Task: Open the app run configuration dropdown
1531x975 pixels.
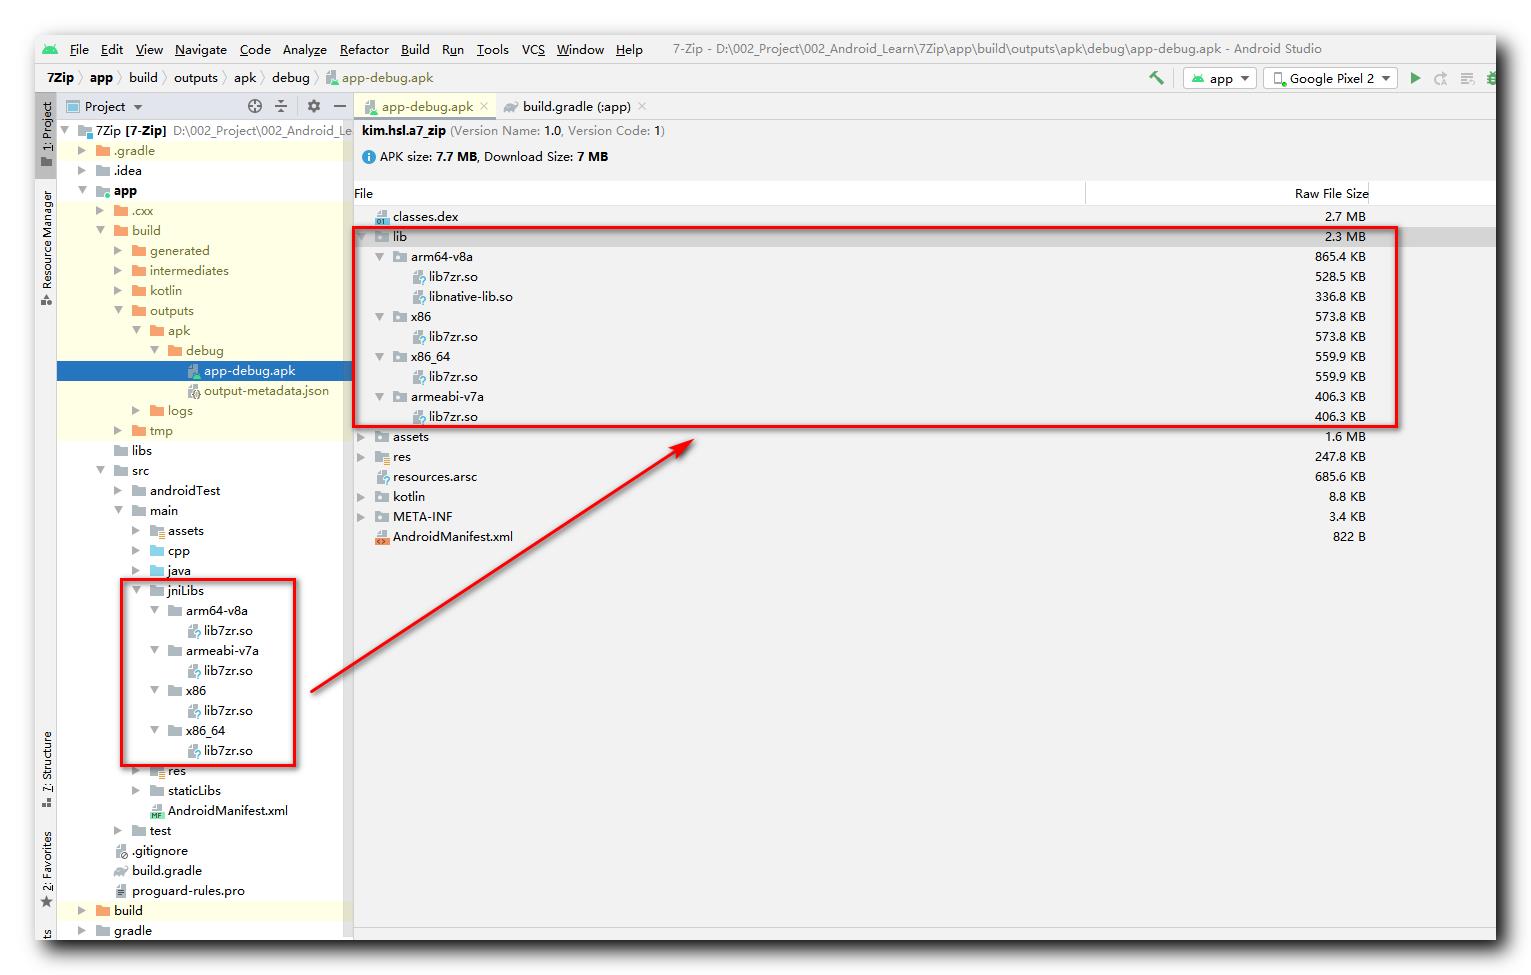Action: pos(1220,78)
